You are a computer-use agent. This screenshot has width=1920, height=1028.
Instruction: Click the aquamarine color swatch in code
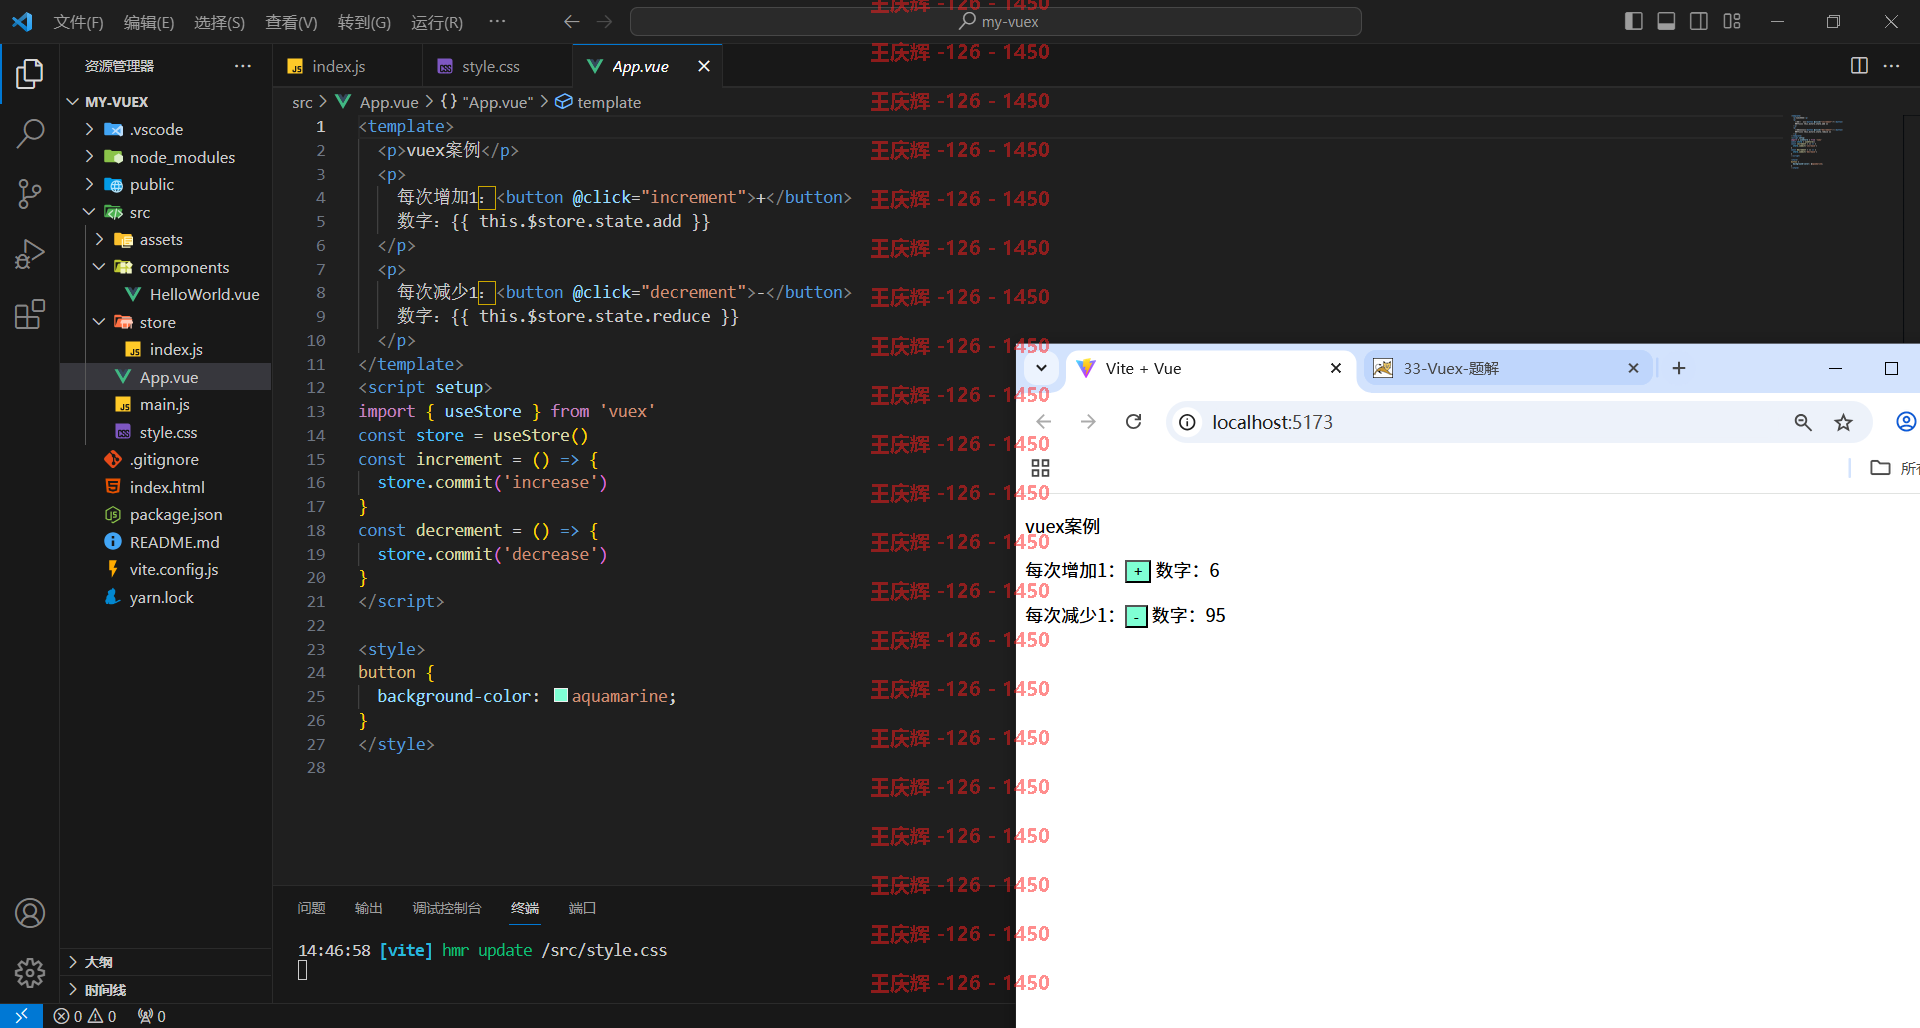[561, 695]
